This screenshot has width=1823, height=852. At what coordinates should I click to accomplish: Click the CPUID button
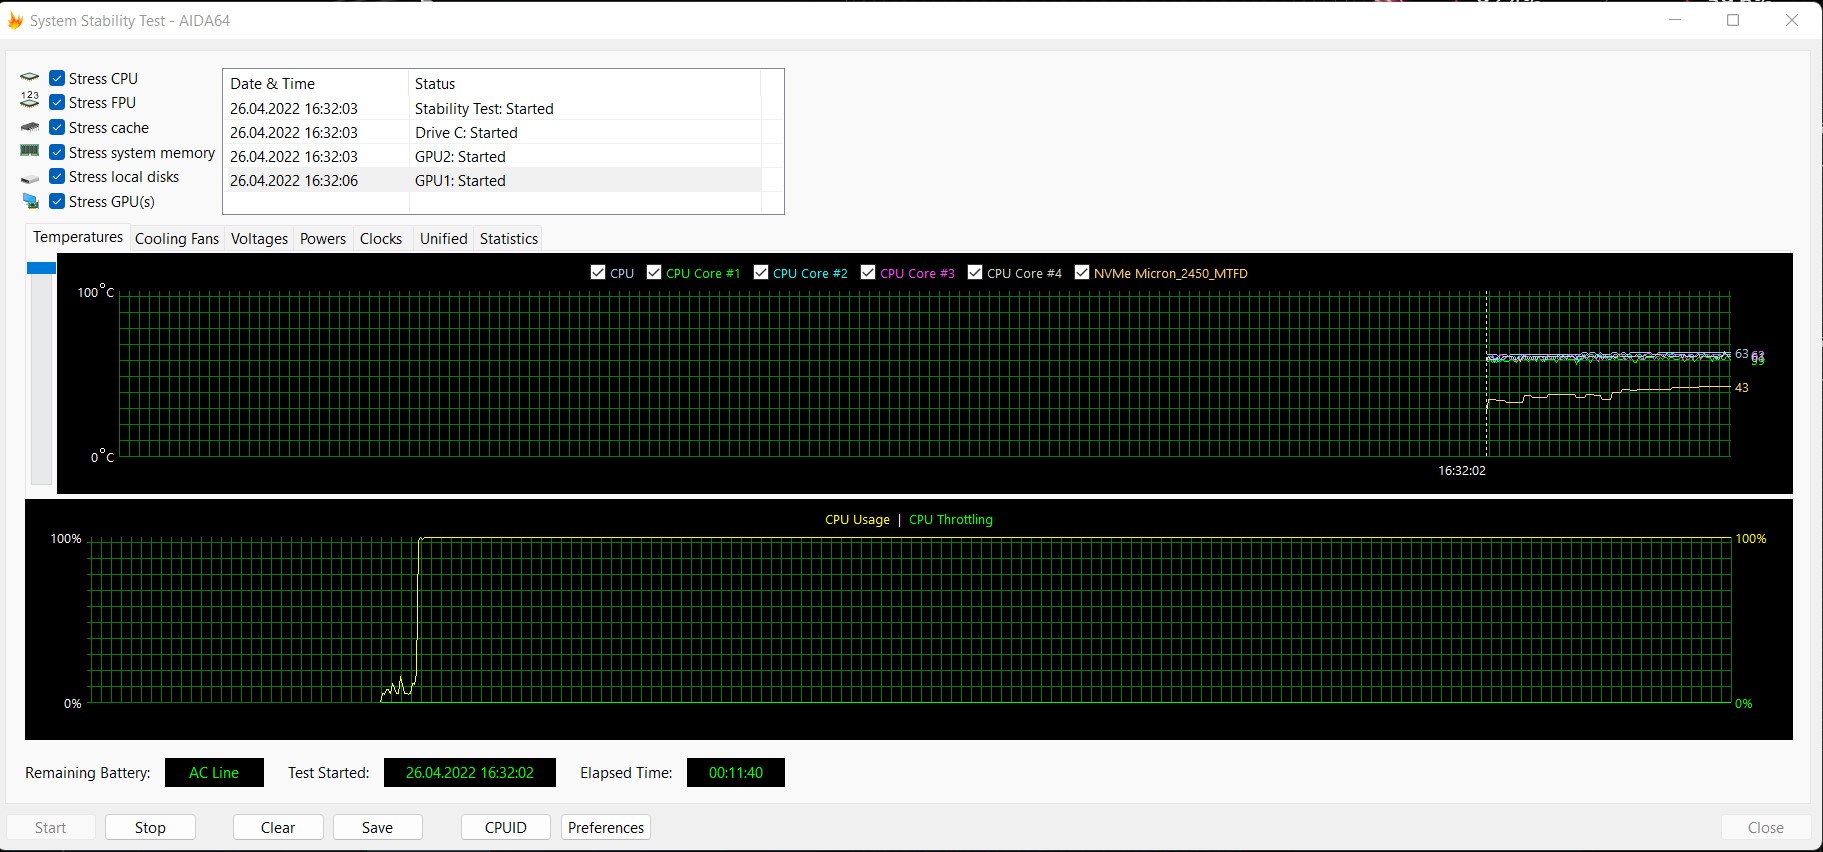[505, 827]
